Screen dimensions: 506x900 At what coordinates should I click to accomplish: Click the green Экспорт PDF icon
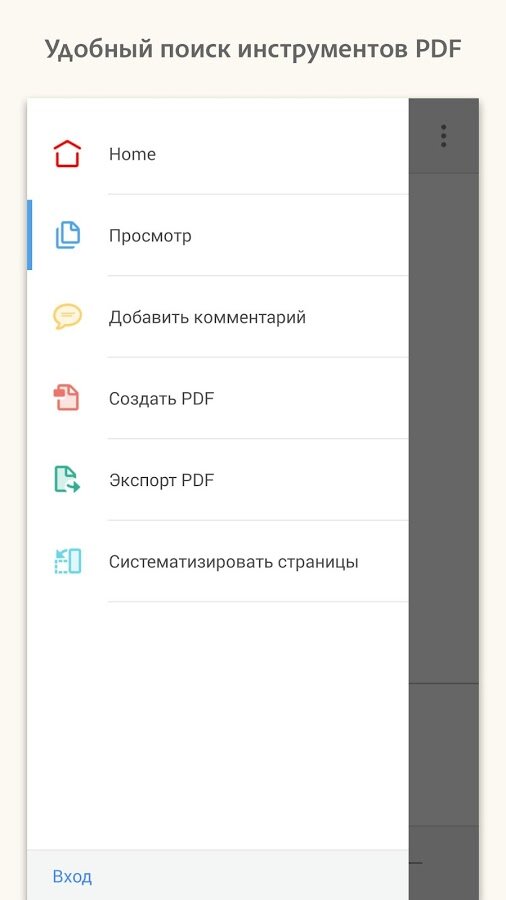click(67, 479)
